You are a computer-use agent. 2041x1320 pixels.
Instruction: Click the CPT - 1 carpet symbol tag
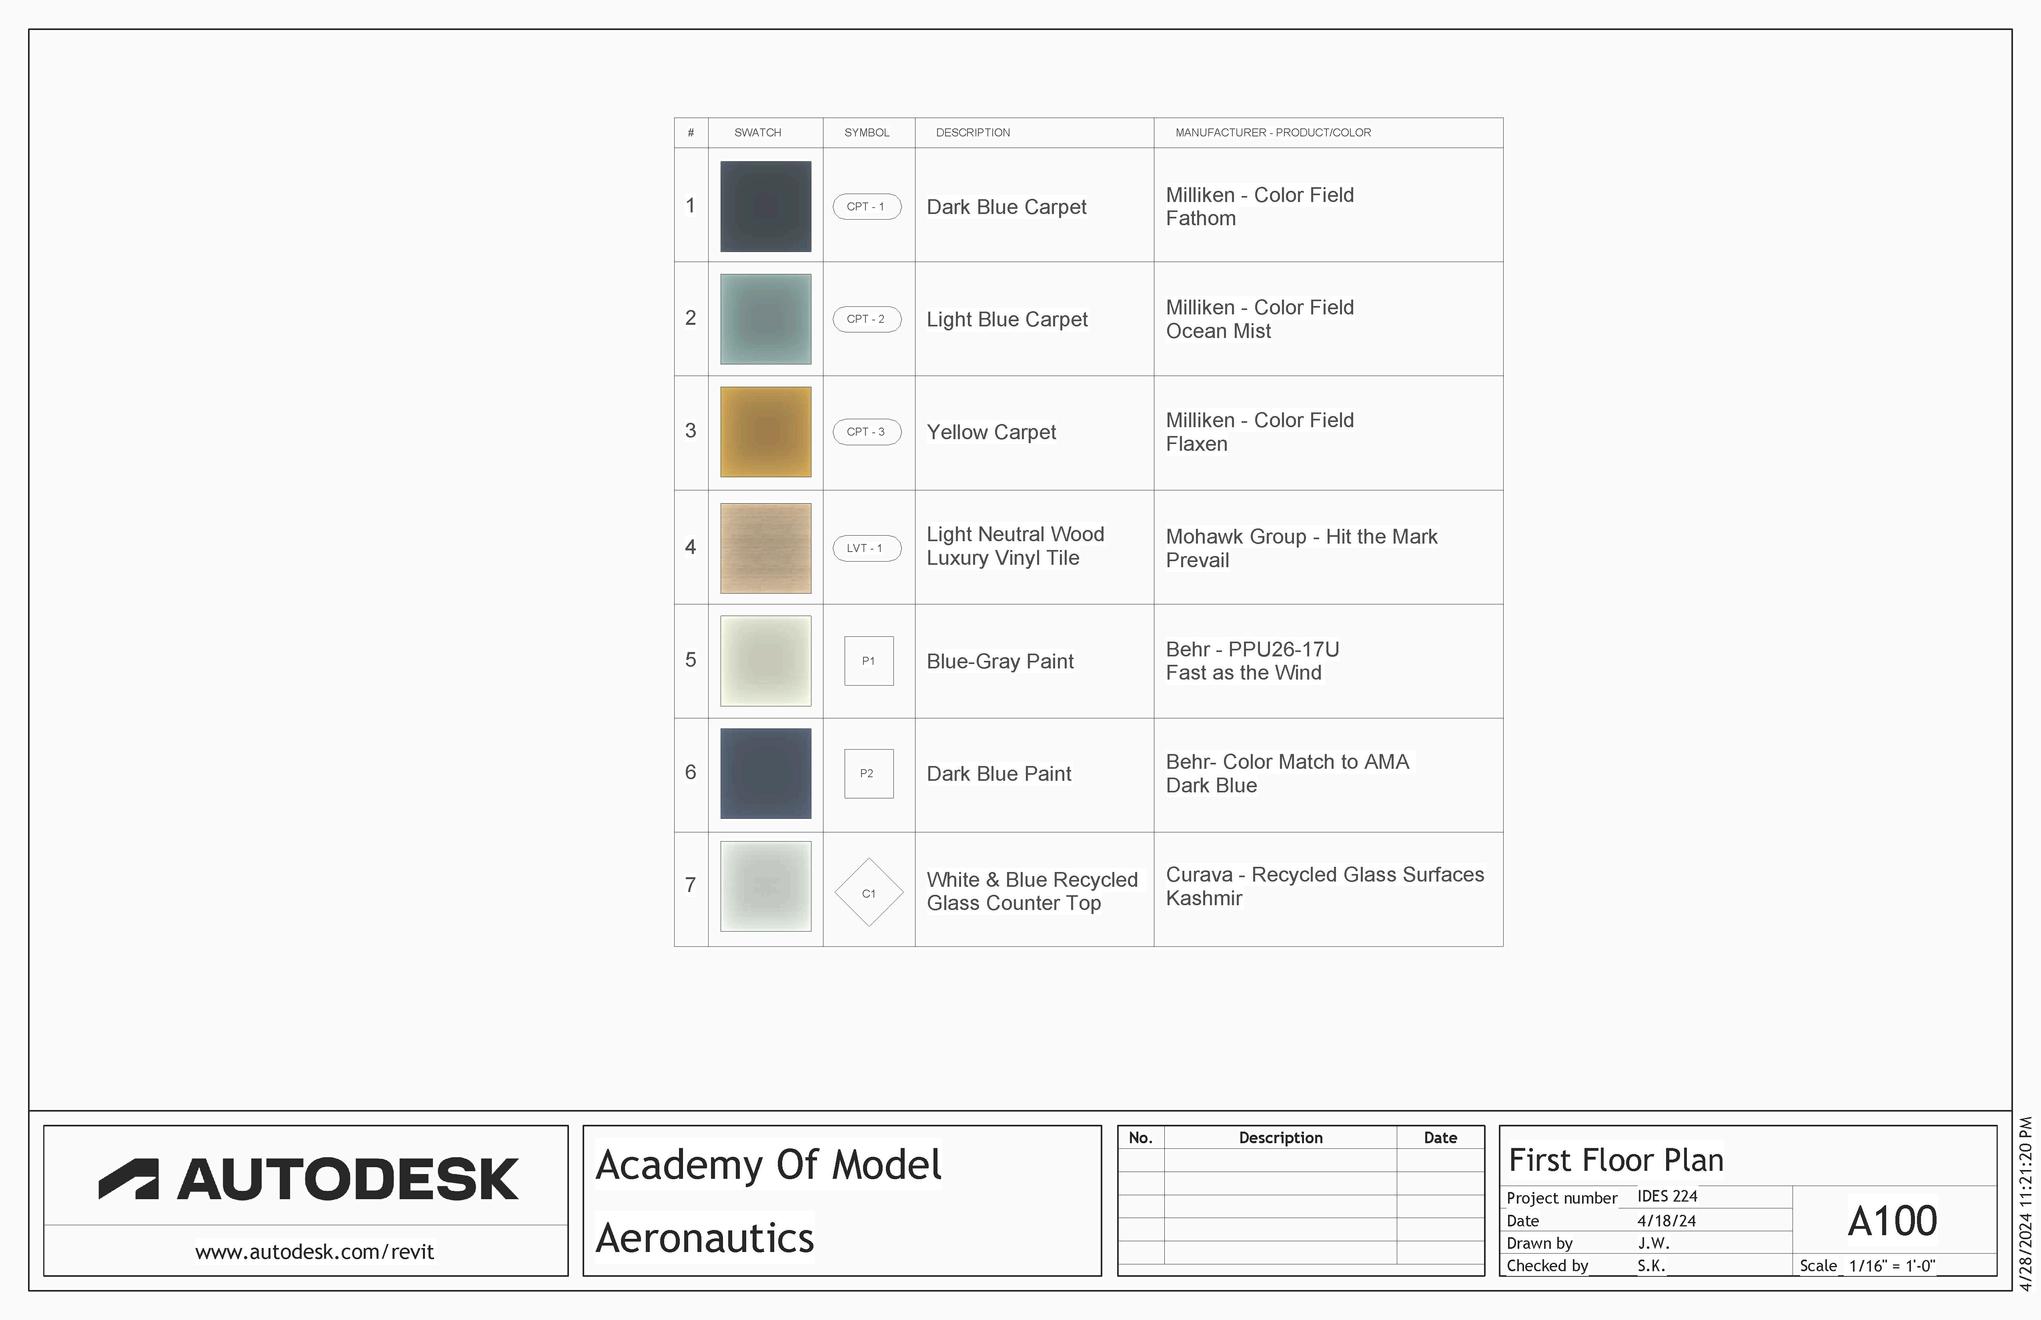(x=866, y=207)
